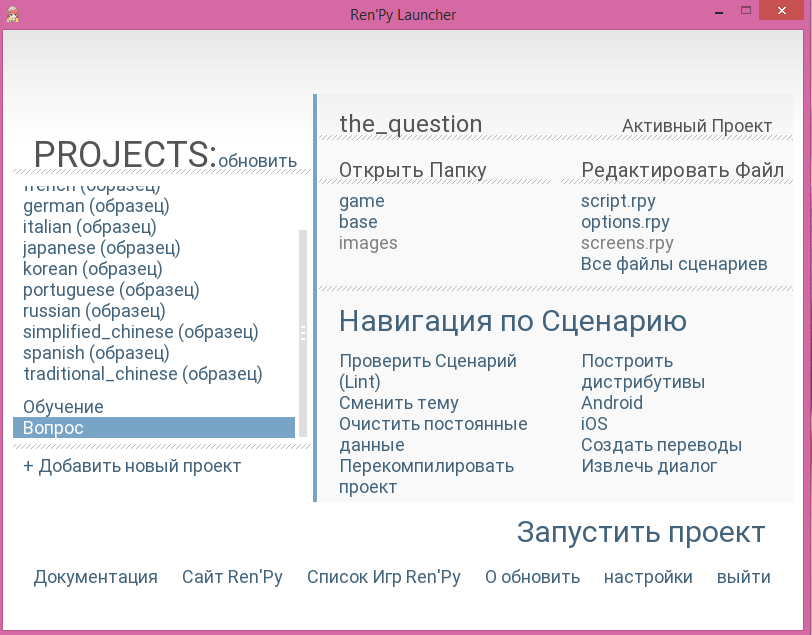Open Android build options
The width and height of the screenshot is (812, 635).
click(612, 403)
